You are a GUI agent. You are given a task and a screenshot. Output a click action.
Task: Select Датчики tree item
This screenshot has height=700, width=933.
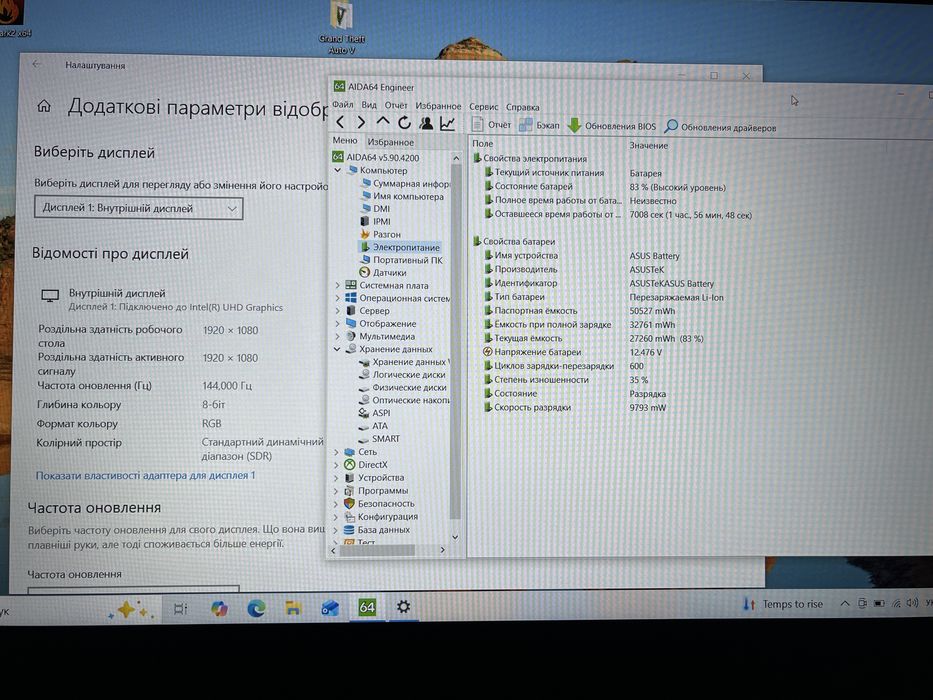pos(383,273)
